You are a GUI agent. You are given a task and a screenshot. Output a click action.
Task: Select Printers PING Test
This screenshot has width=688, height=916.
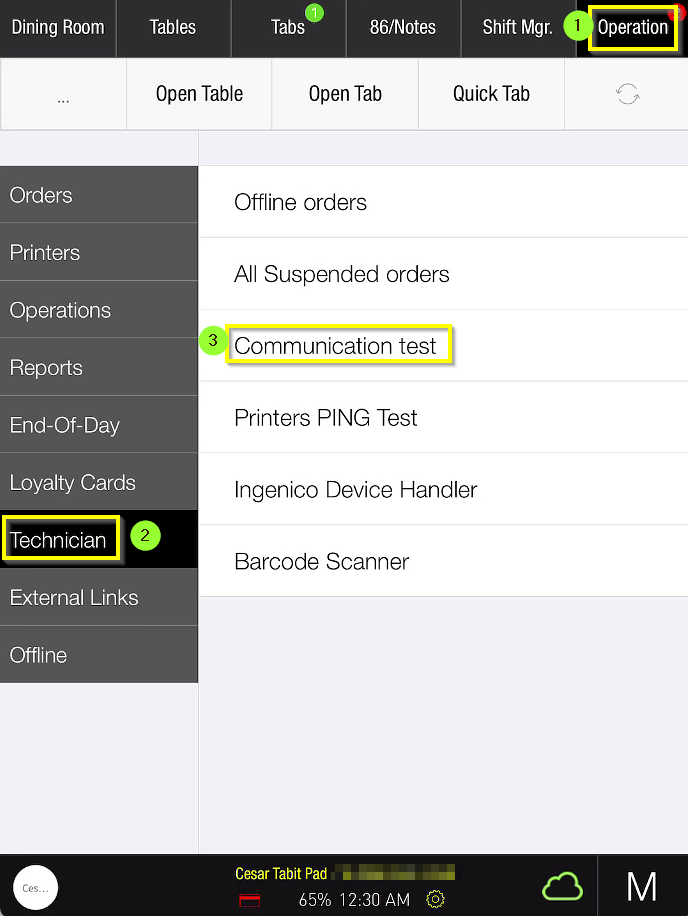point(326,418)
